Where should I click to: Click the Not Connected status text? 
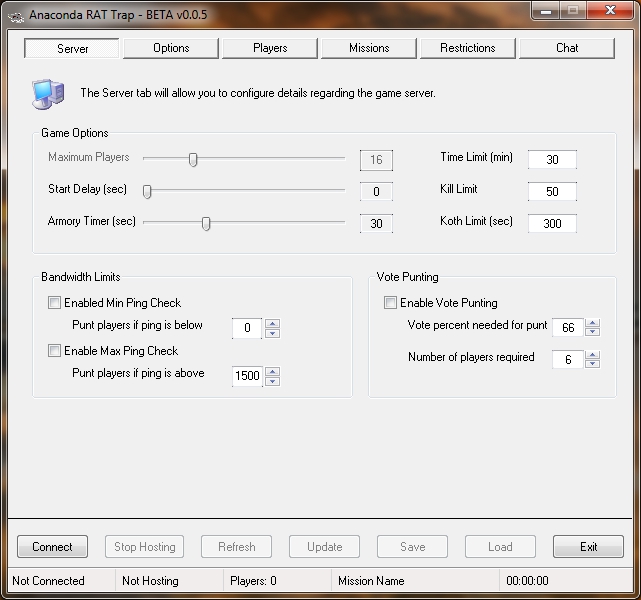coord(48,581)
